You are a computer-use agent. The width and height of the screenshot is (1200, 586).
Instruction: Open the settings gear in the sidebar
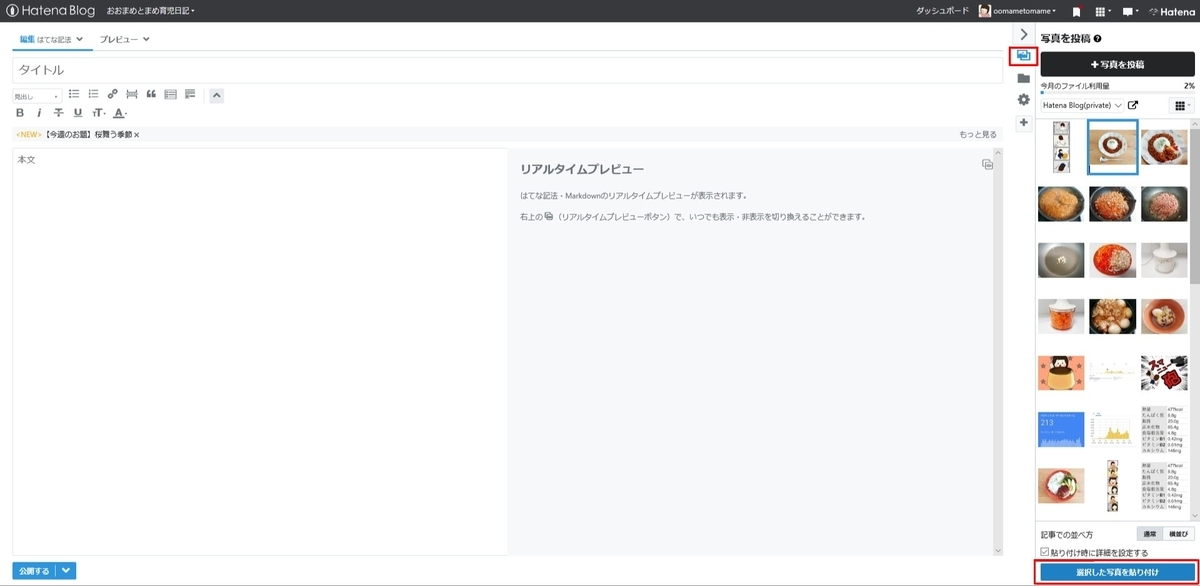click(x=1023, y=99)
